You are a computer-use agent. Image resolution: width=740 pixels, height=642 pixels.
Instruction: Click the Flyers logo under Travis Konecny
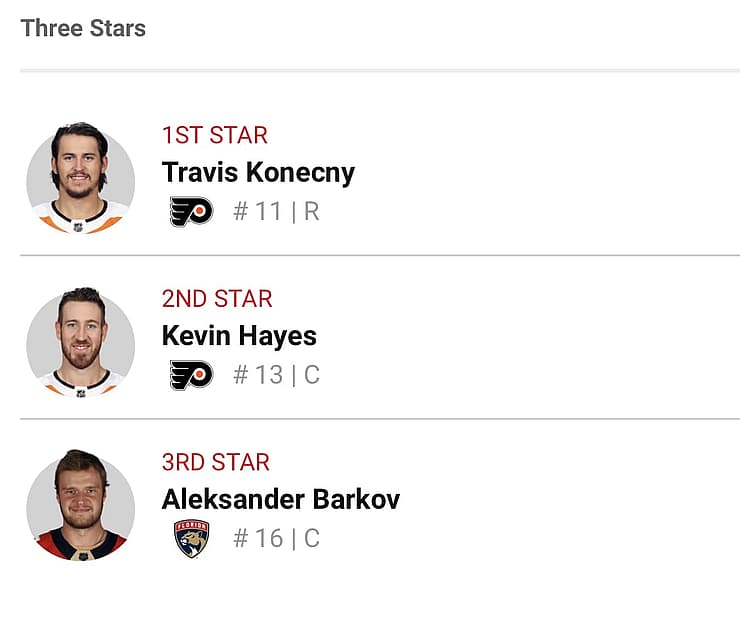[191, 211]
